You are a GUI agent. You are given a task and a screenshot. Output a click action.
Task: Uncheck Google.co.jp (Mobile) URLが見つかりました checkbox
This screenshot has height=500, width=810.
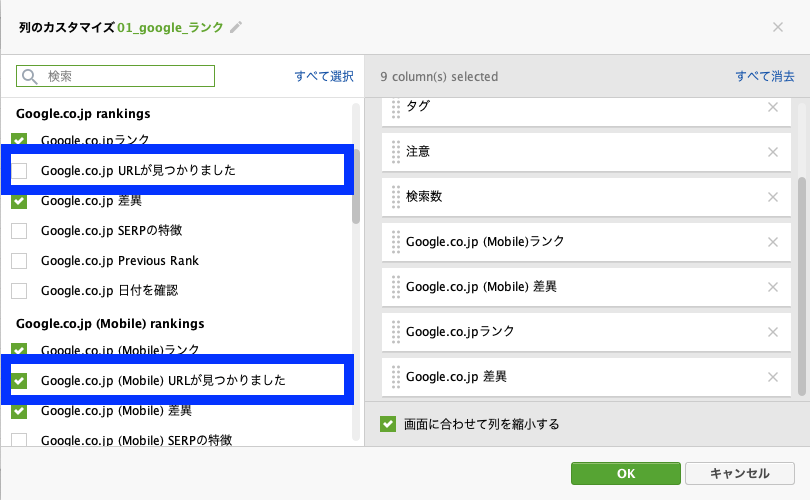pos(19,381)
